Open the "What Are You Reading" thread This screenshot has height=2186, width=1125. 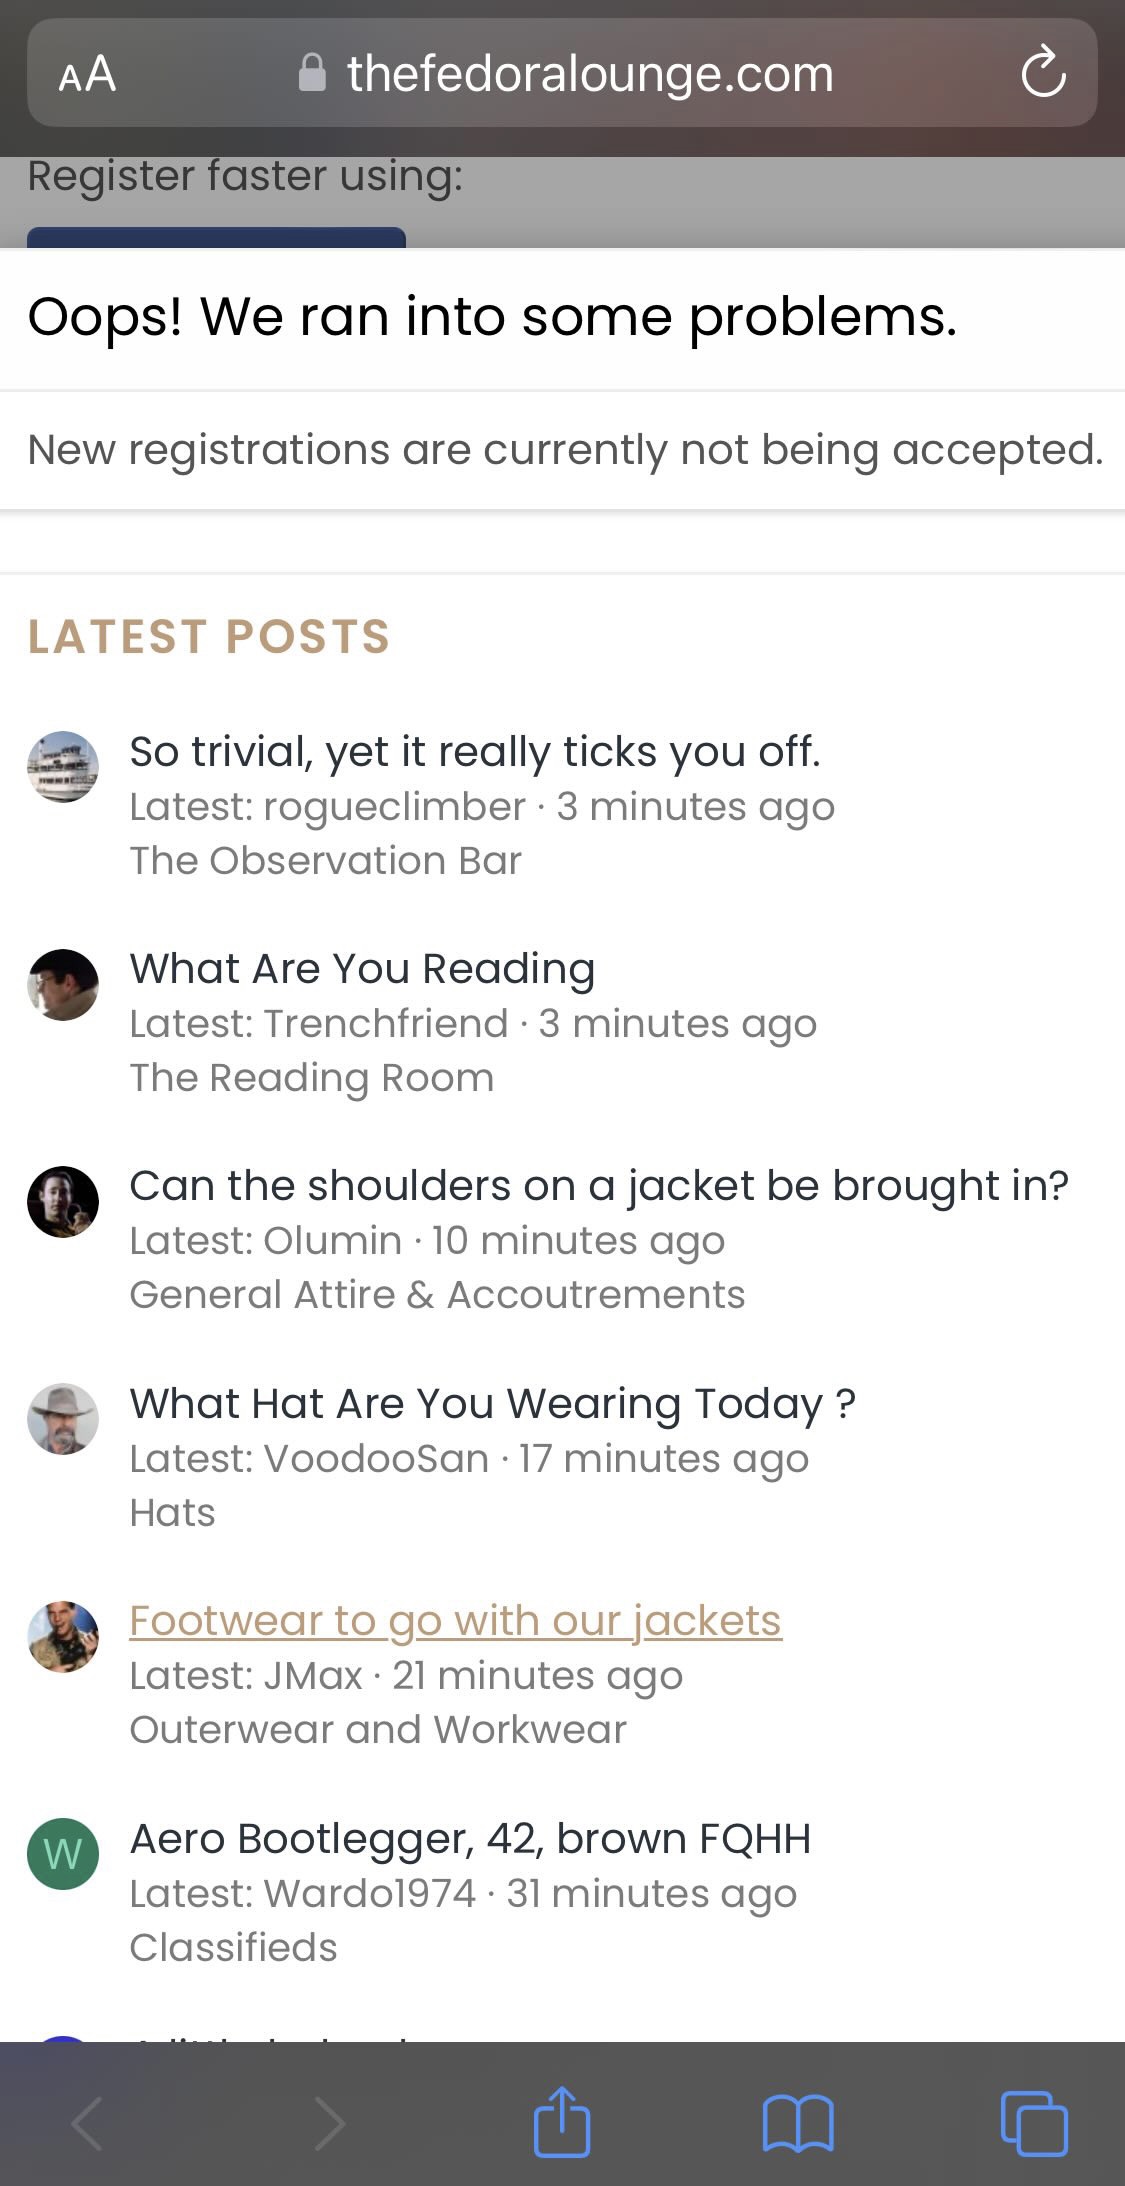[x=362, y=969]
